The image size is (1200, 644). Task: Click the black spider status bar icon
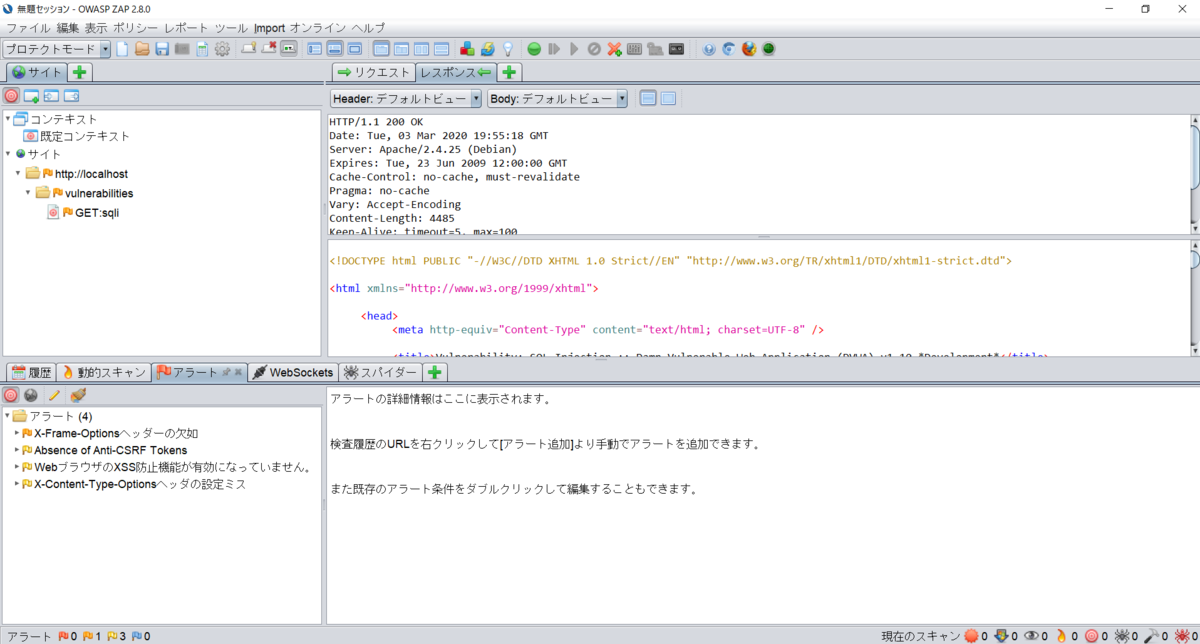(1122, 636)
